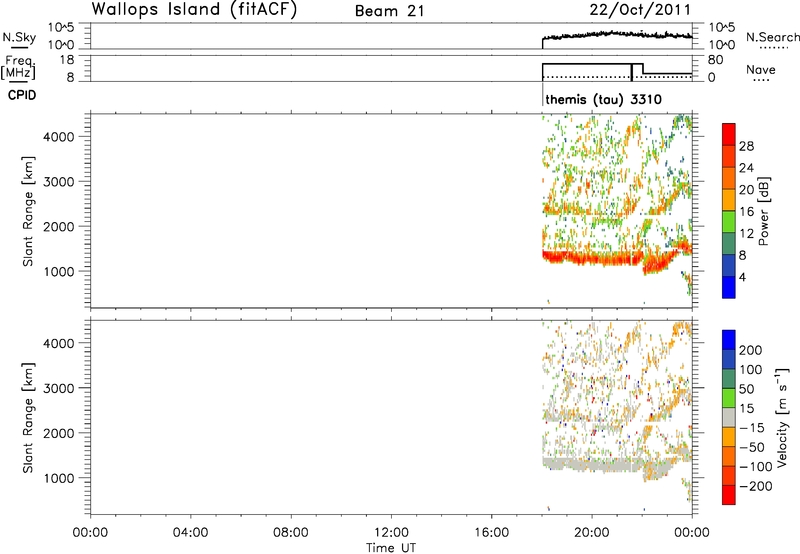
Task: Click the 1000 tick label on the velocity panel
Action: click(x=59, y=478)
